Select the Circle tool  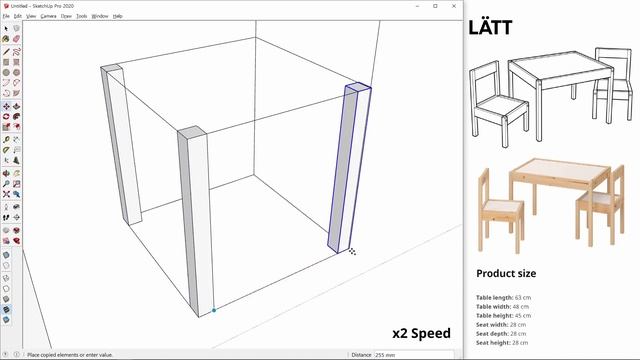coord(6,72)
